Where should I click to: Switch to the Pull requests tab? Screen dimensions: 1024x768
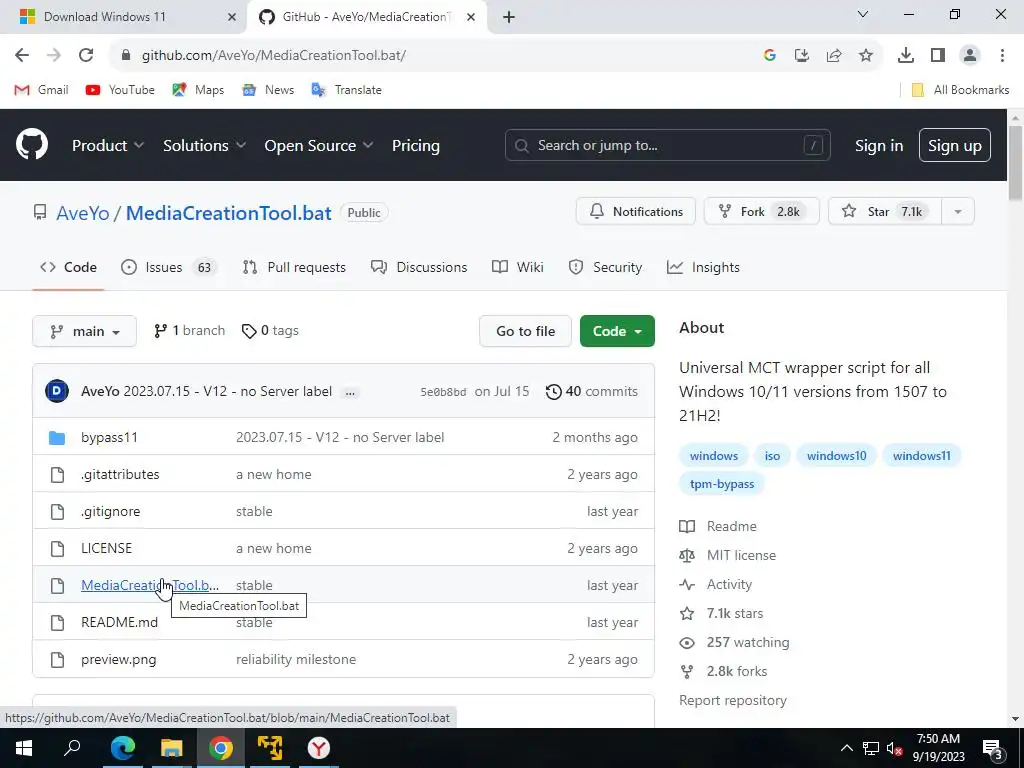[x=294, y=267]
